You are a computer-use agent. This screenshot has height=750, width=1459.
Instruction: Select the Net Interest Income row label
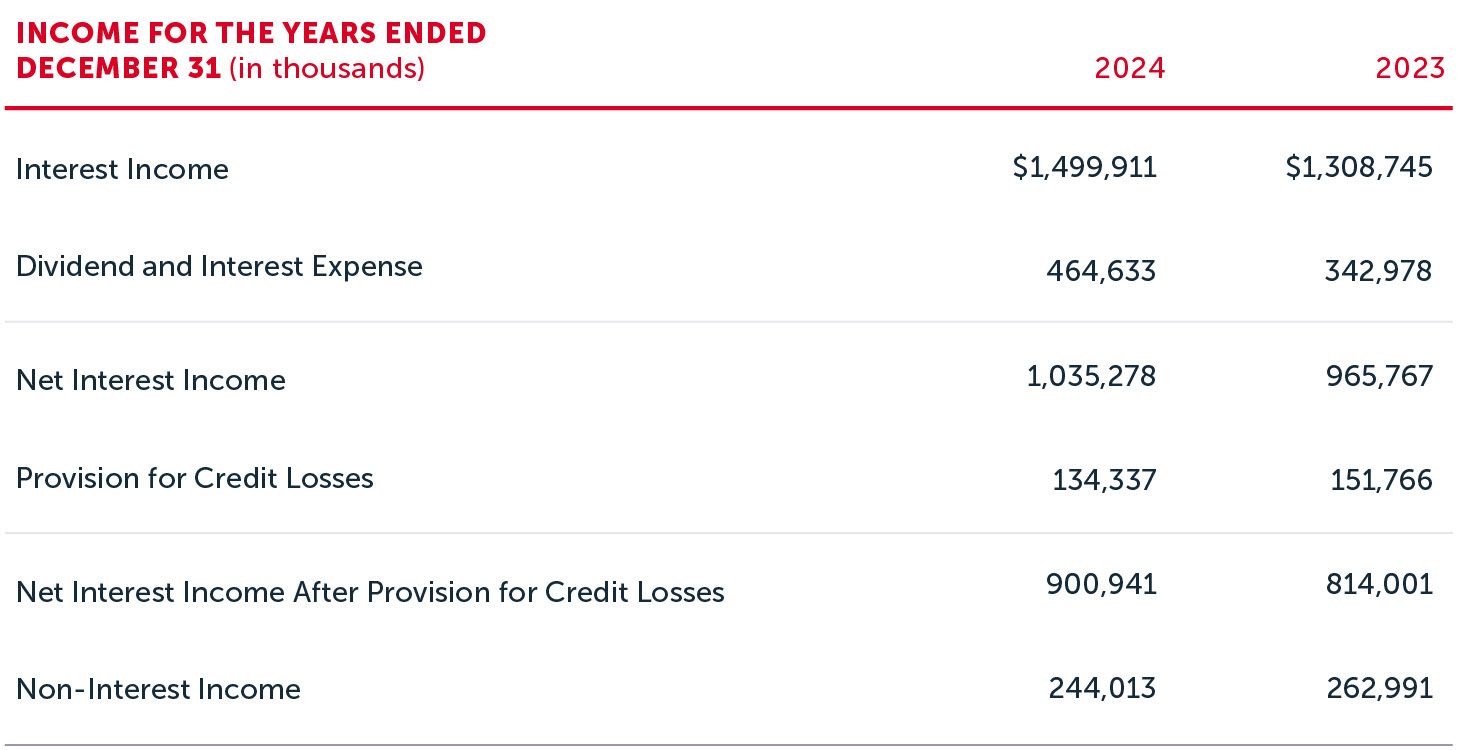(151, 380)
